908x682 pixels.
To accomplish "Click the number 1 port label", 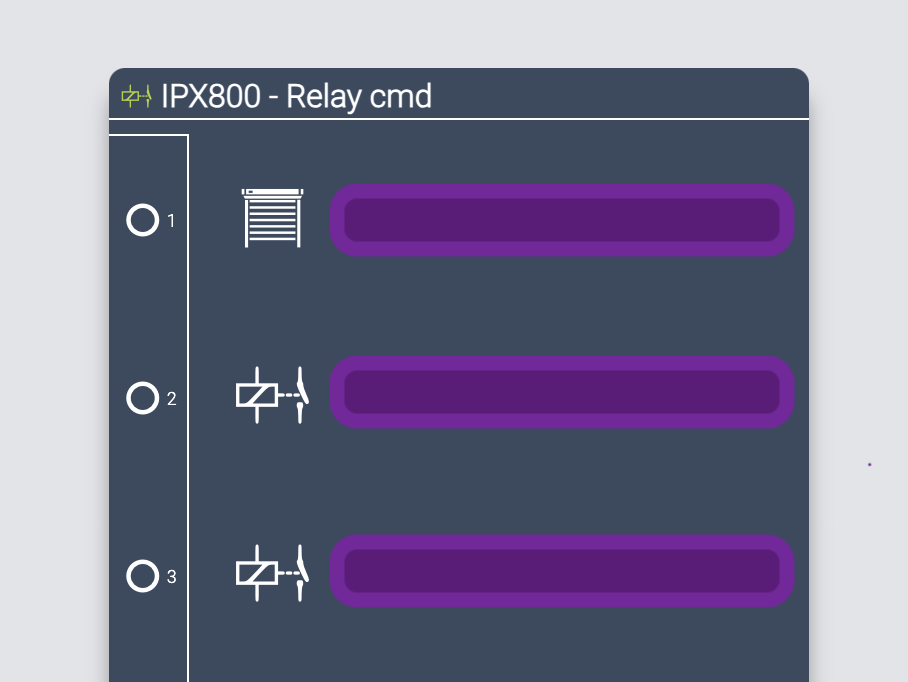I will [x=171, y=221].
